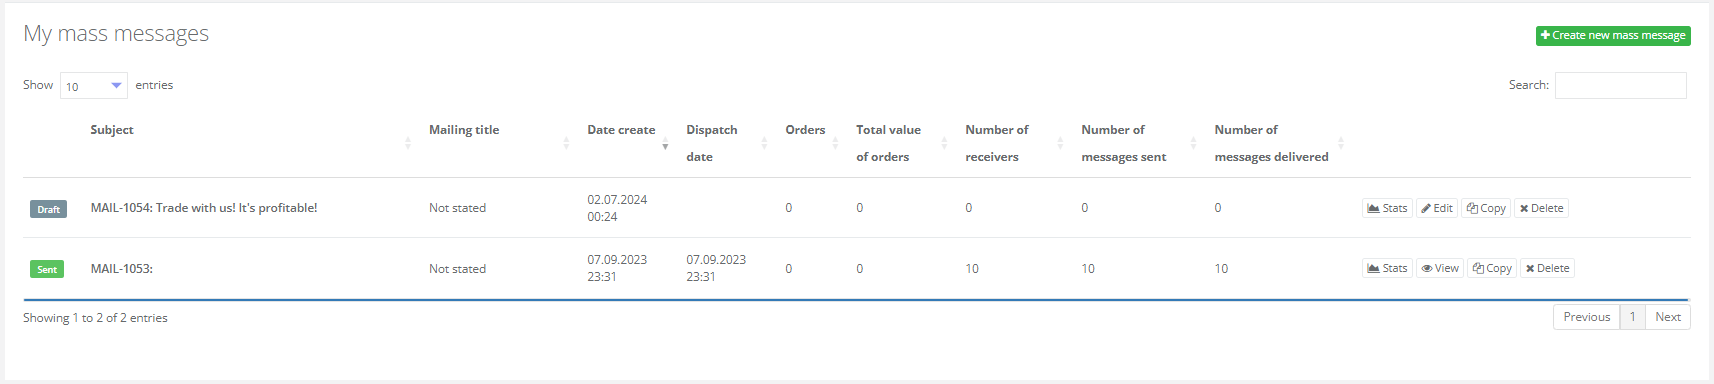Copy the MAIL-1053 mass message

[x=1492, y=268]
